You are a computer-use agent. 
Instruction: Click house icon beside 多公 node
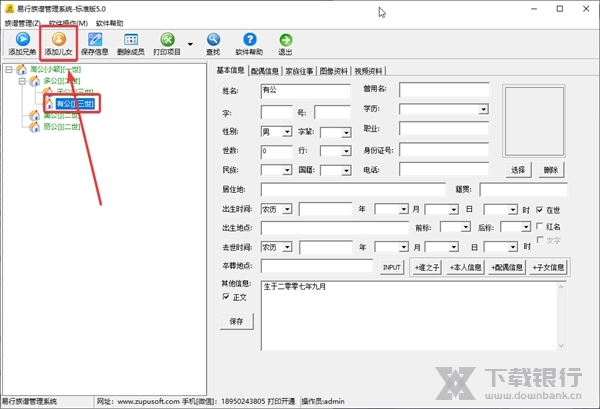tap(34, 81)
